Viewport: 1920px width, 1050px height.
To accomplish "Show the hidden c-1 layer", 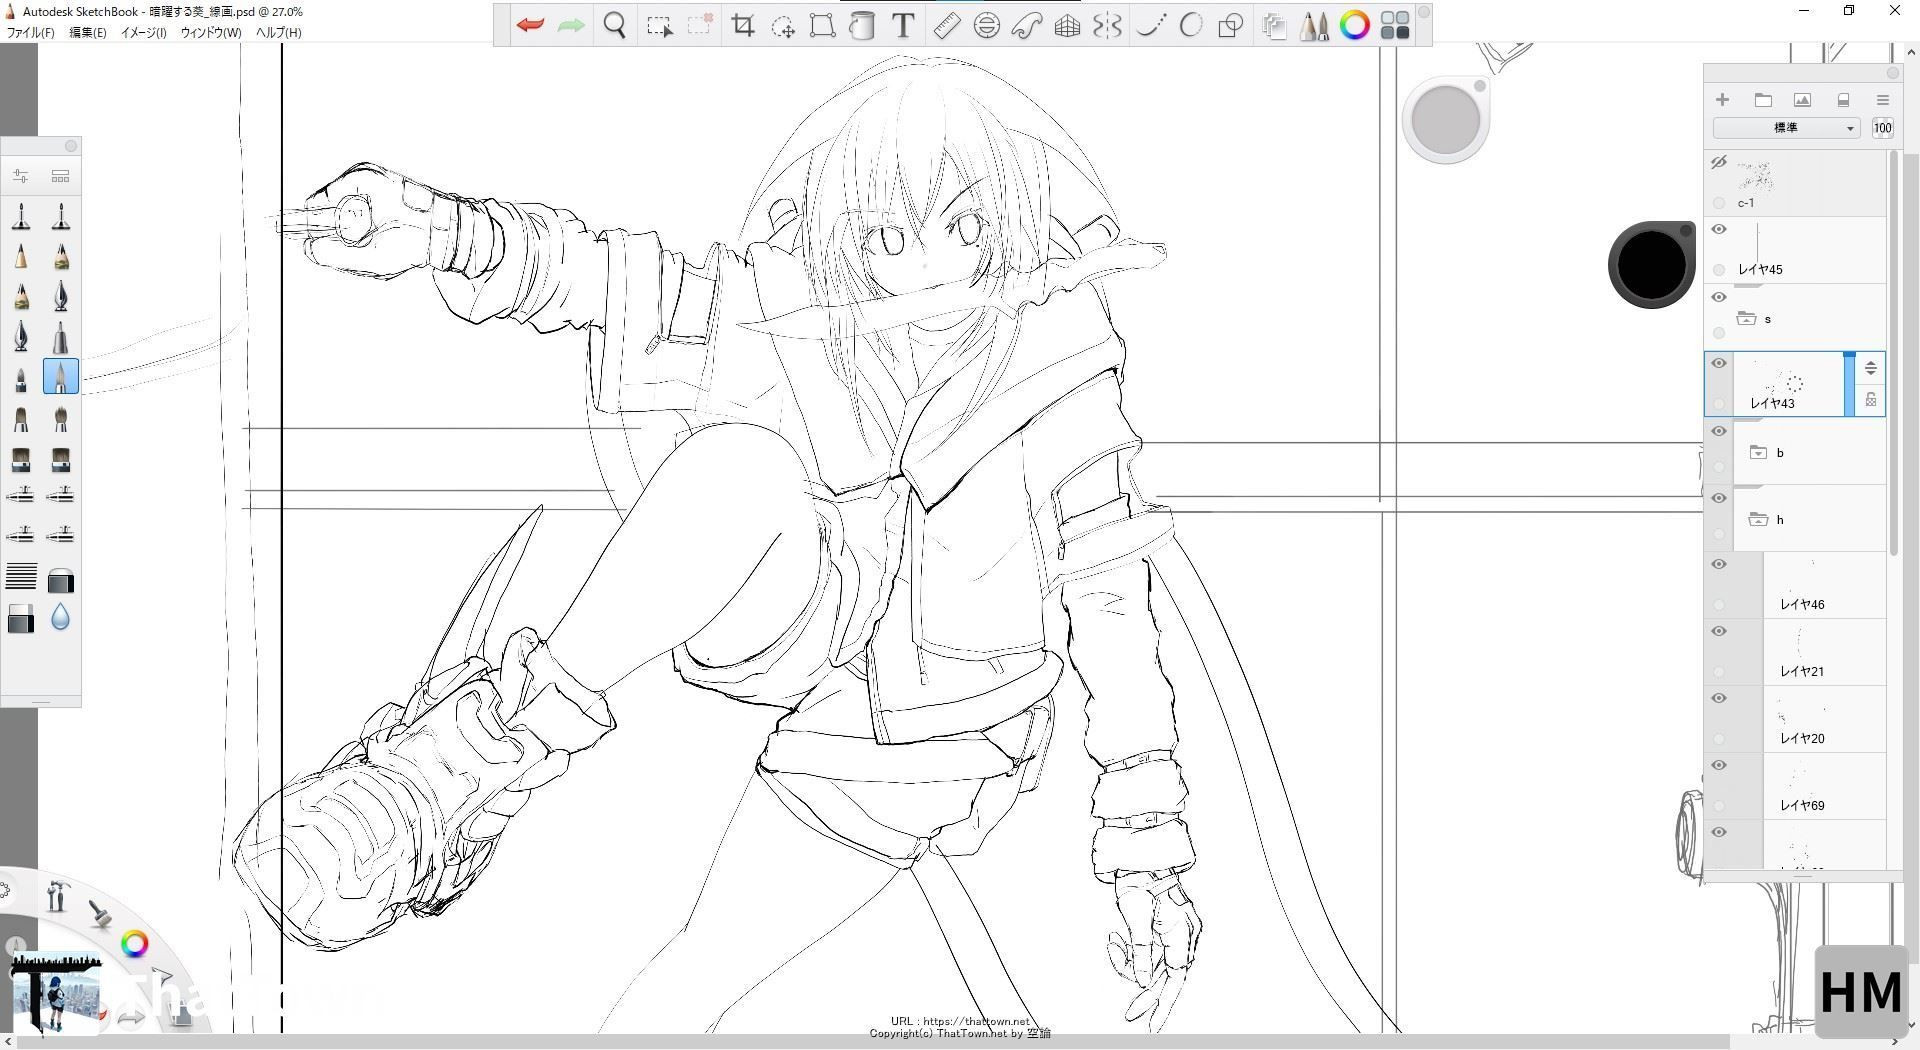I will [x=1719, y=162].
